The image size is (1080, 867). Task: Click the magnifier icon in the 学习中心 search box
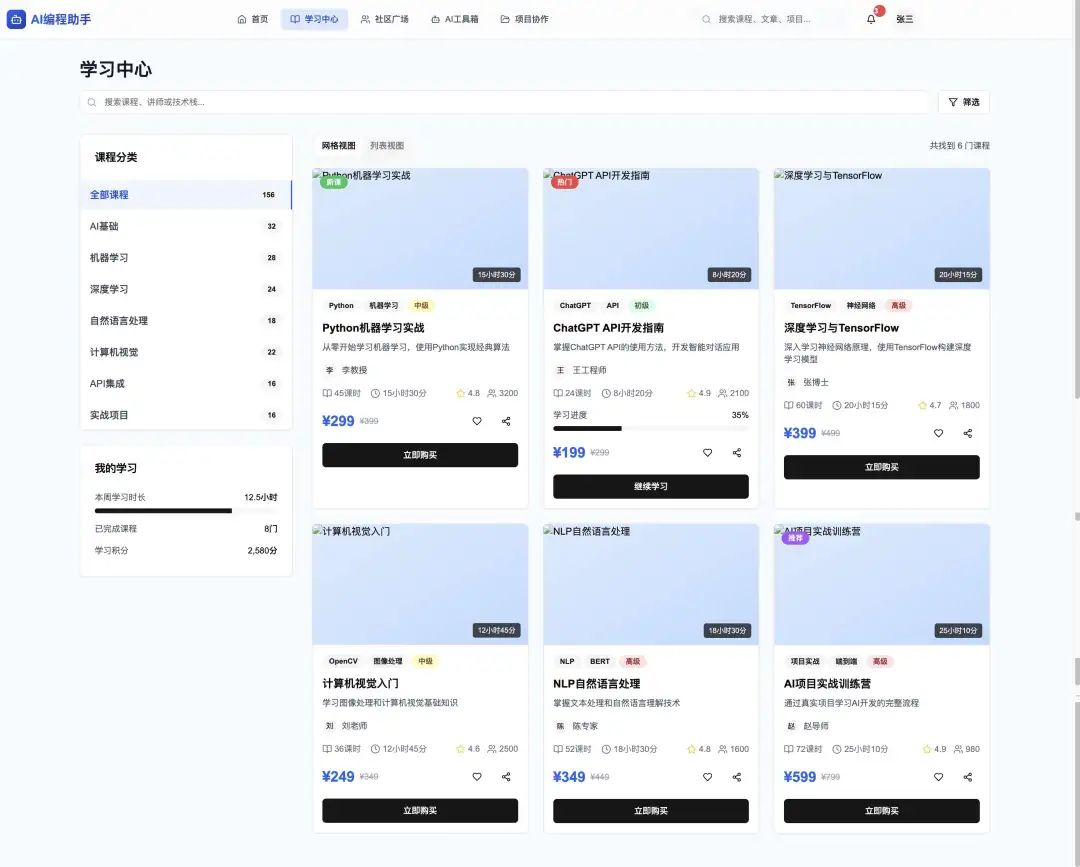coord(92,102)
